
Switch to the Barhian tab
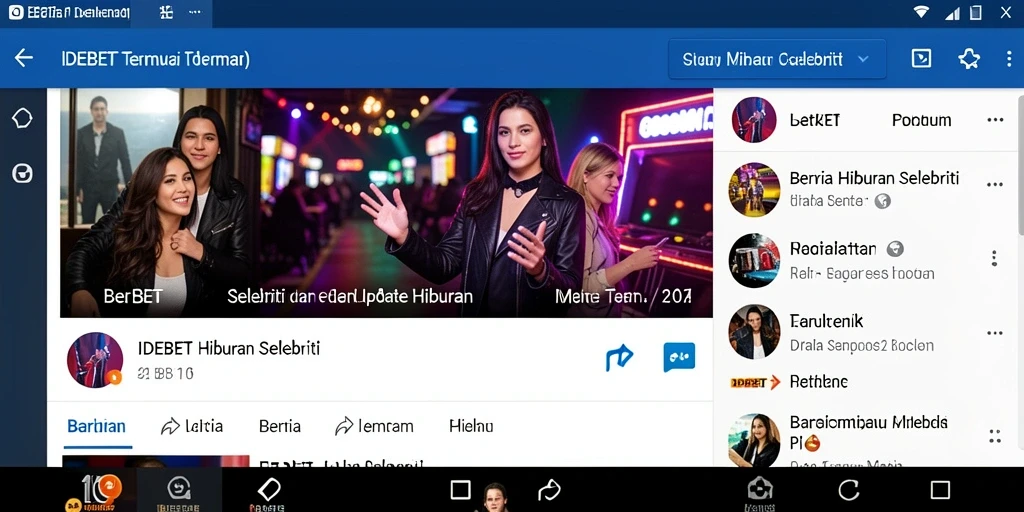[97, 426]
